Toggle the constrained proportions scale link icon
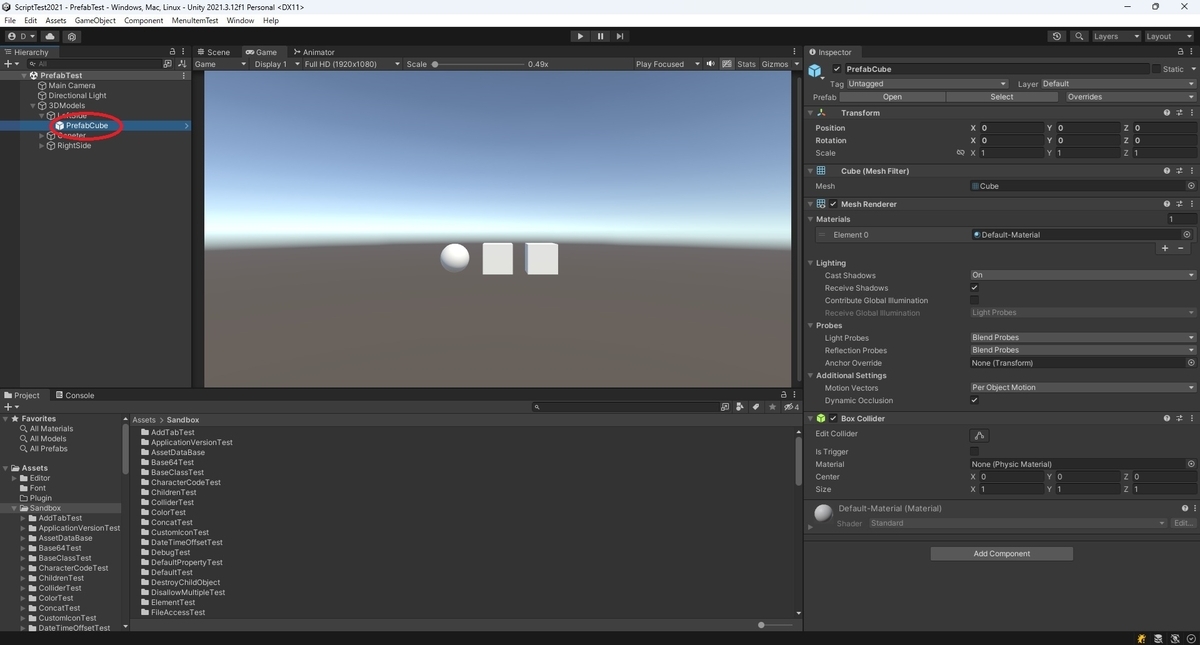This screenshot has height=645, width=1200. [961, 153]
